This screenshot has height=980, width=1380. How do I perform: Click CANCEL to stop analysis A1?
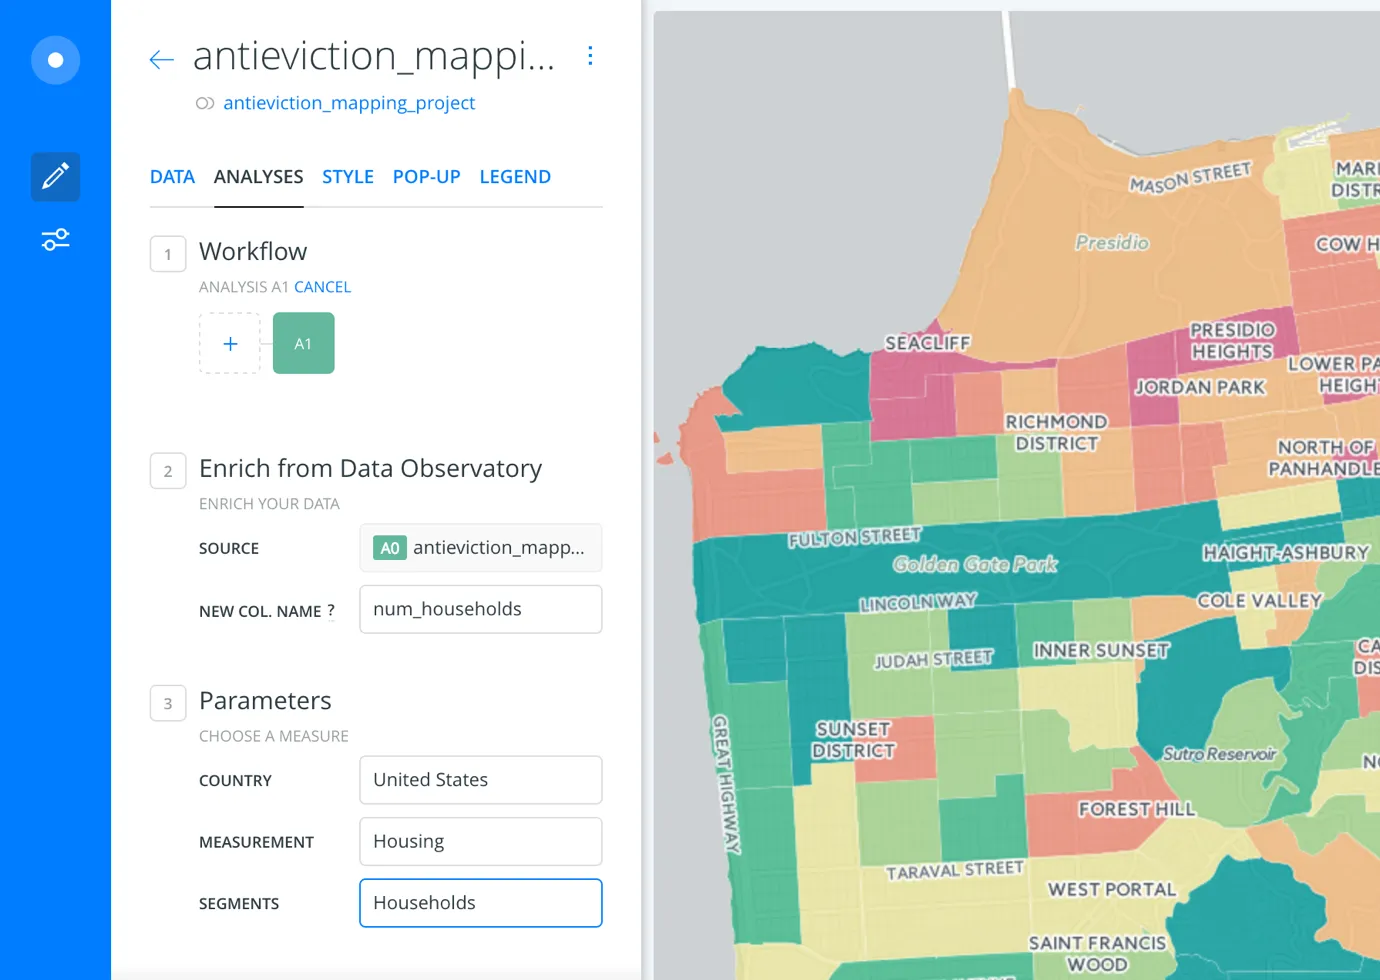tap(322, 286)
